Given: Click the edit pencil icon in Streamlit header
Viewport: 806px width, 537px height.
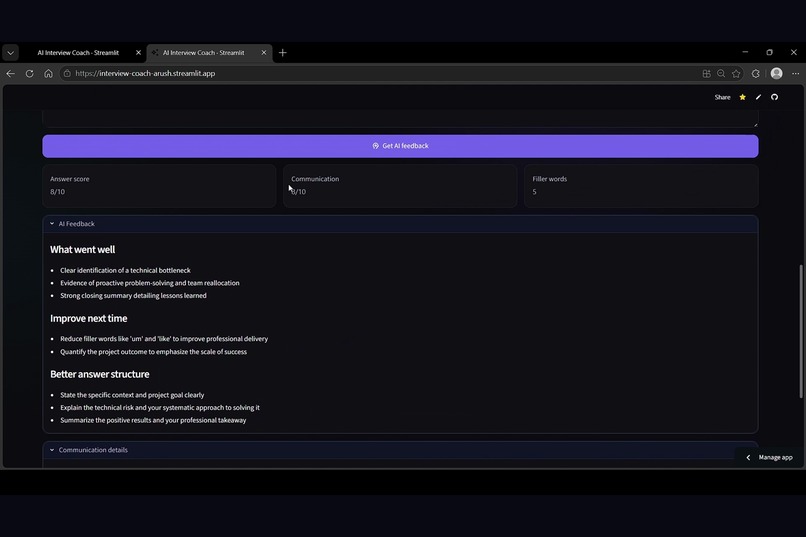Looking at the screenshot, I should [x=758, y=97].
